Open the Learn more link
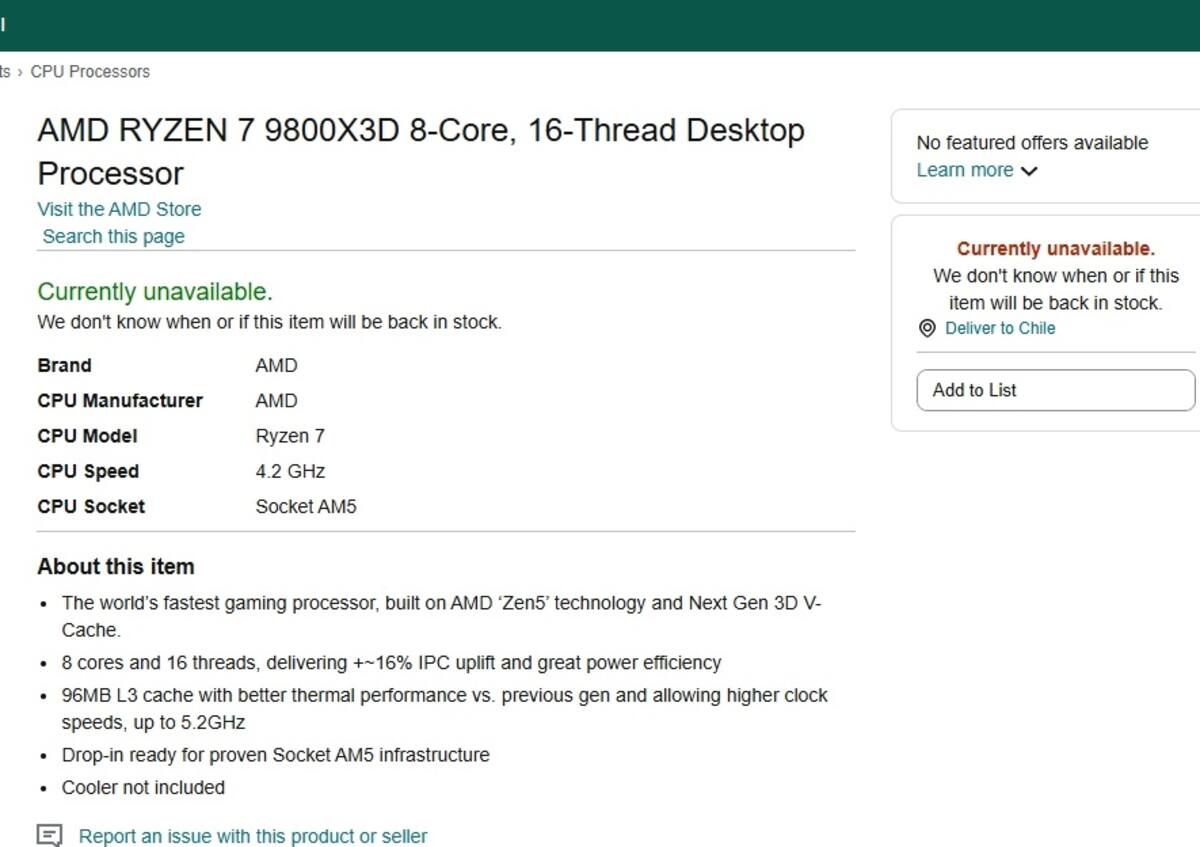This screenshot has width=1200, height=847. 965,170
